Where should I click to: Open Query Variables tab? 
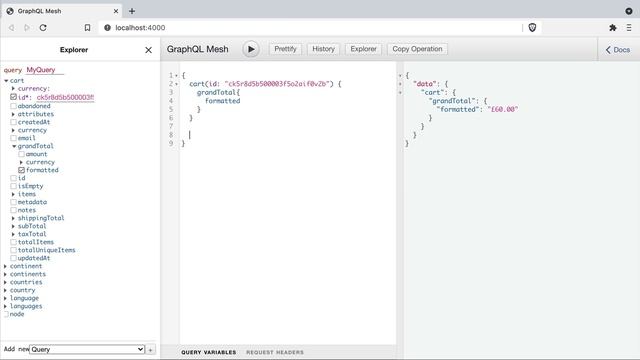click(x=209, y=352)
